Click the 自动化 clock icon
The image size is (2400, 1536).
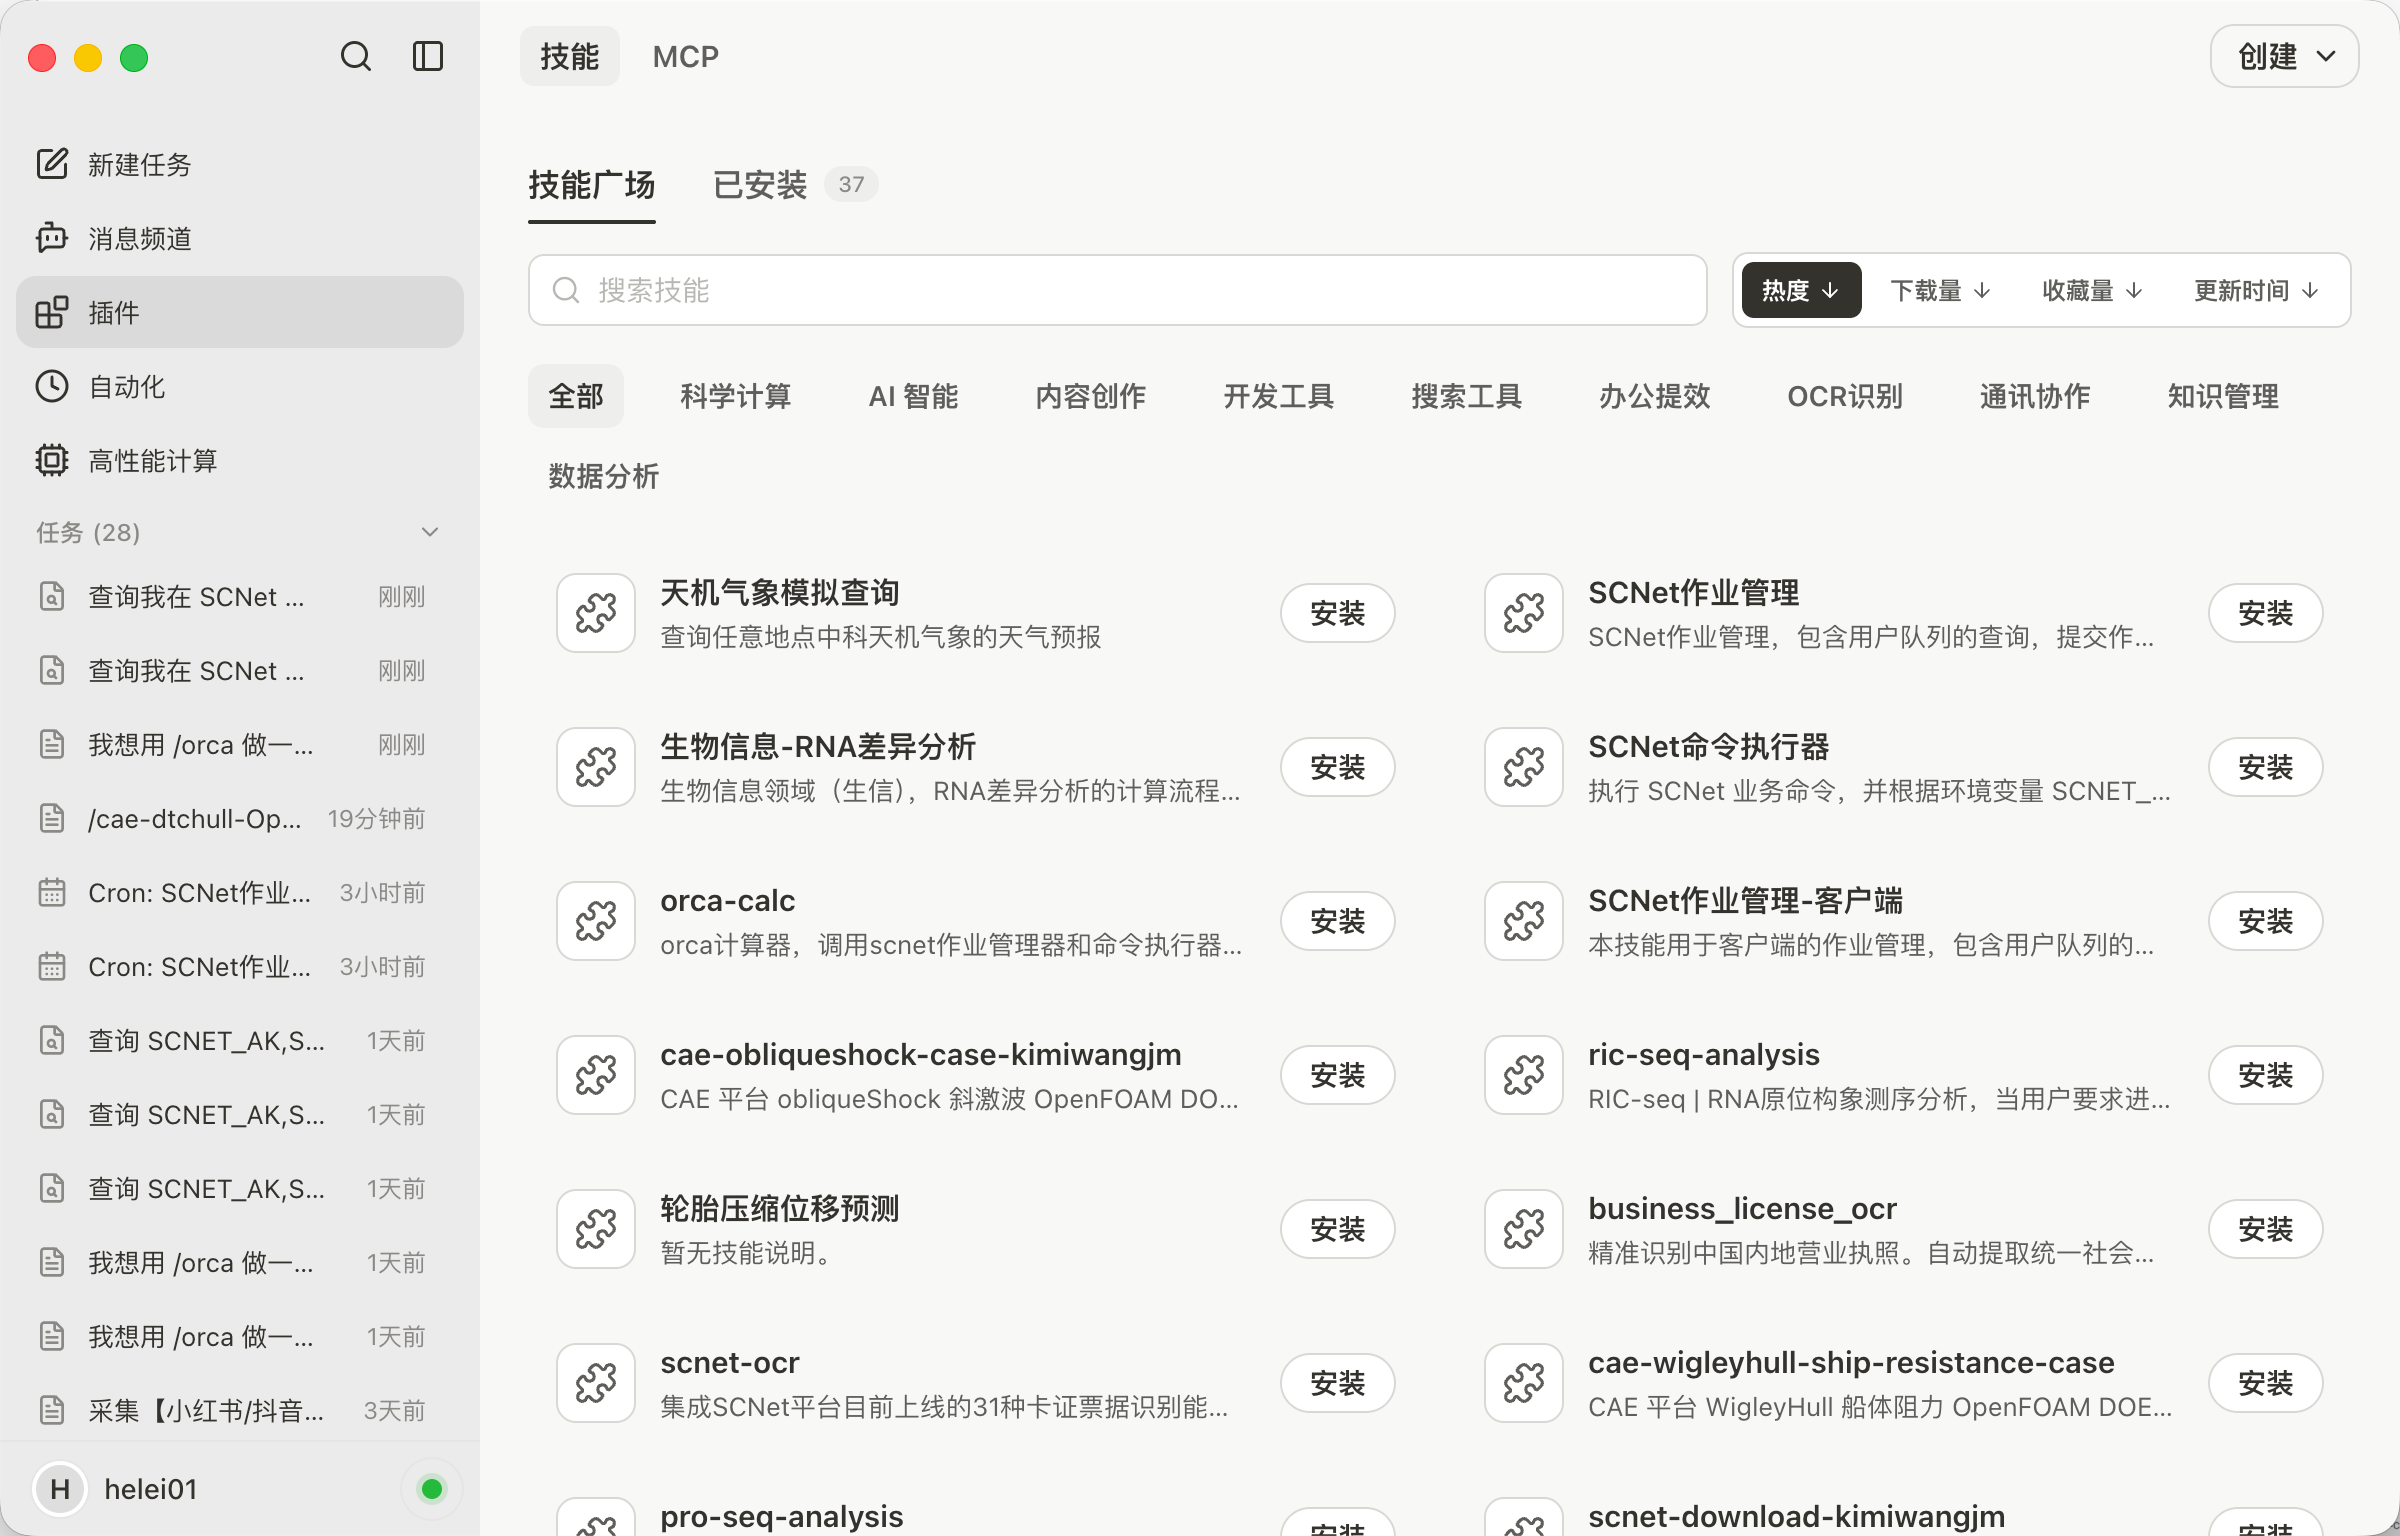[x=52, y=386]
